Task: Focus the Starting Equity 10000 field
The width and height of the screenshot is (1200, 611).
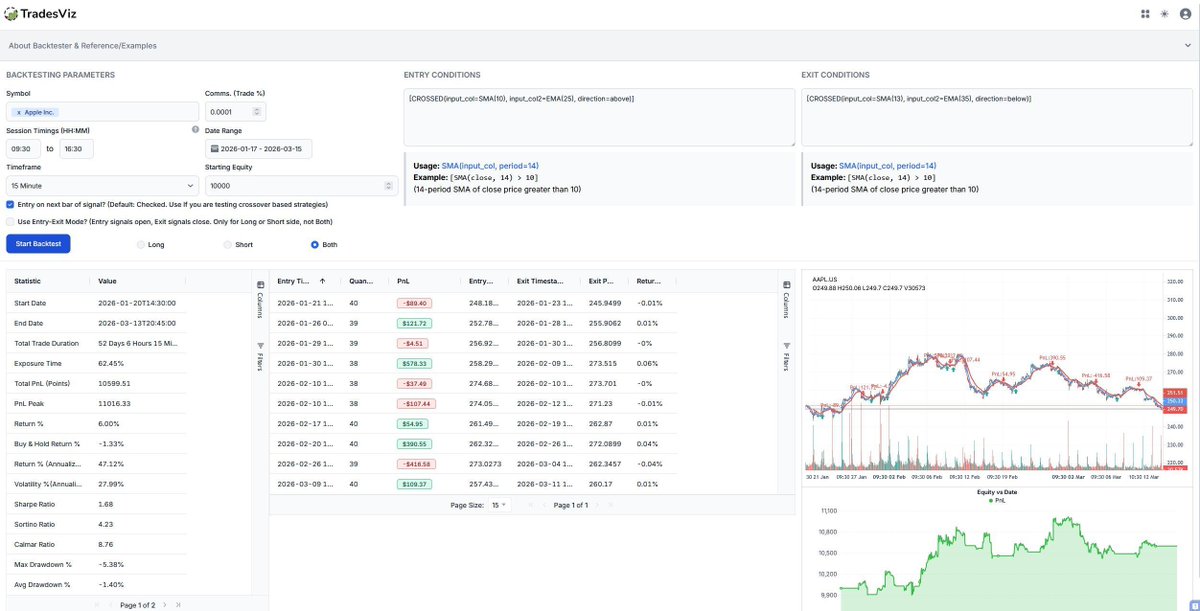Action: (301, 185)
